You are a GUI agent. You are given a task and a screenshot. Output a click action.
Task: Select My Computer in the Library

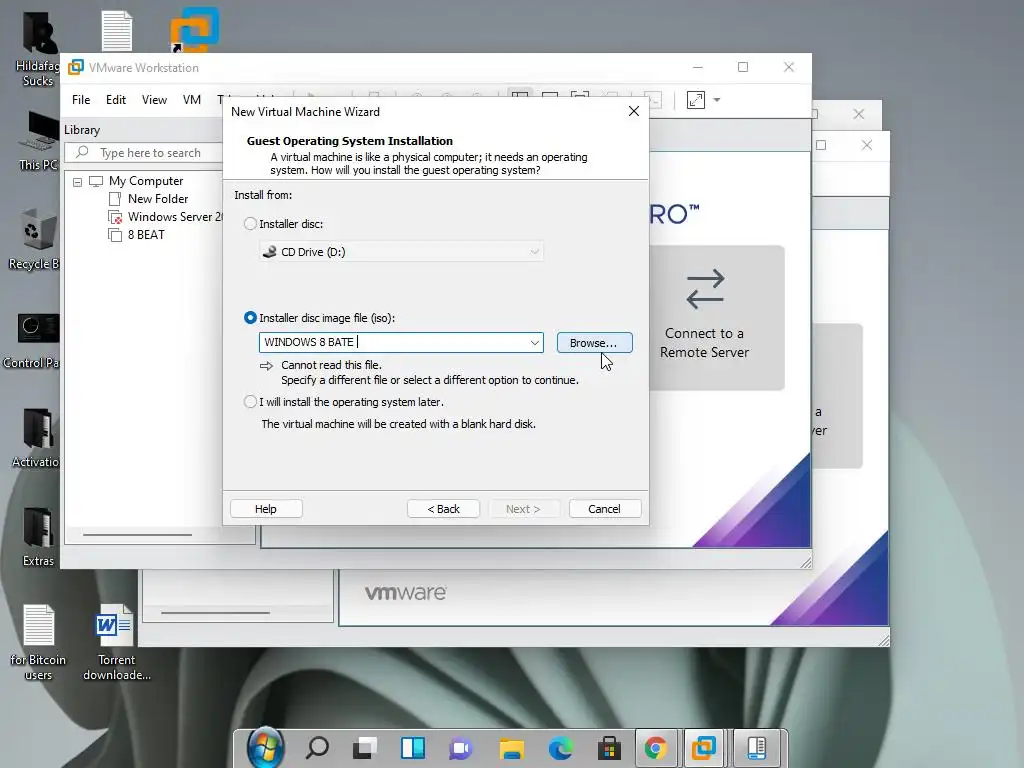146,181
